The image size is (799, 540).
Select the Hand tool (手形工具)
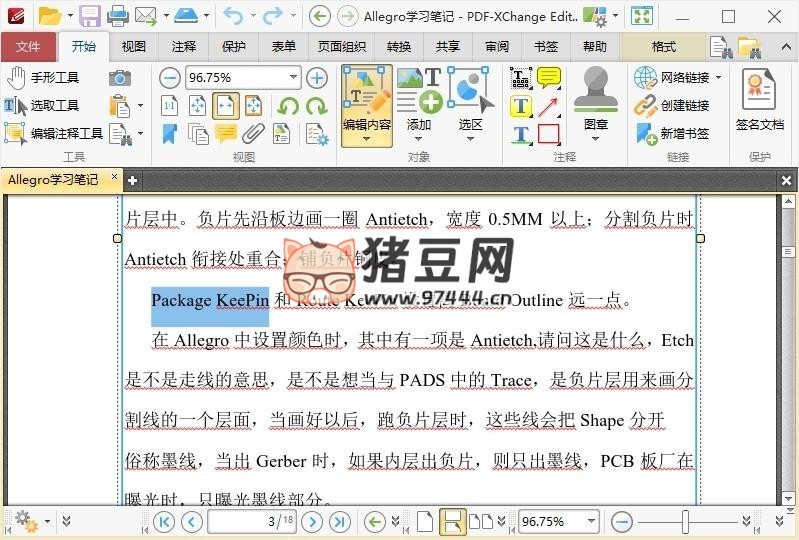point(42,78)
